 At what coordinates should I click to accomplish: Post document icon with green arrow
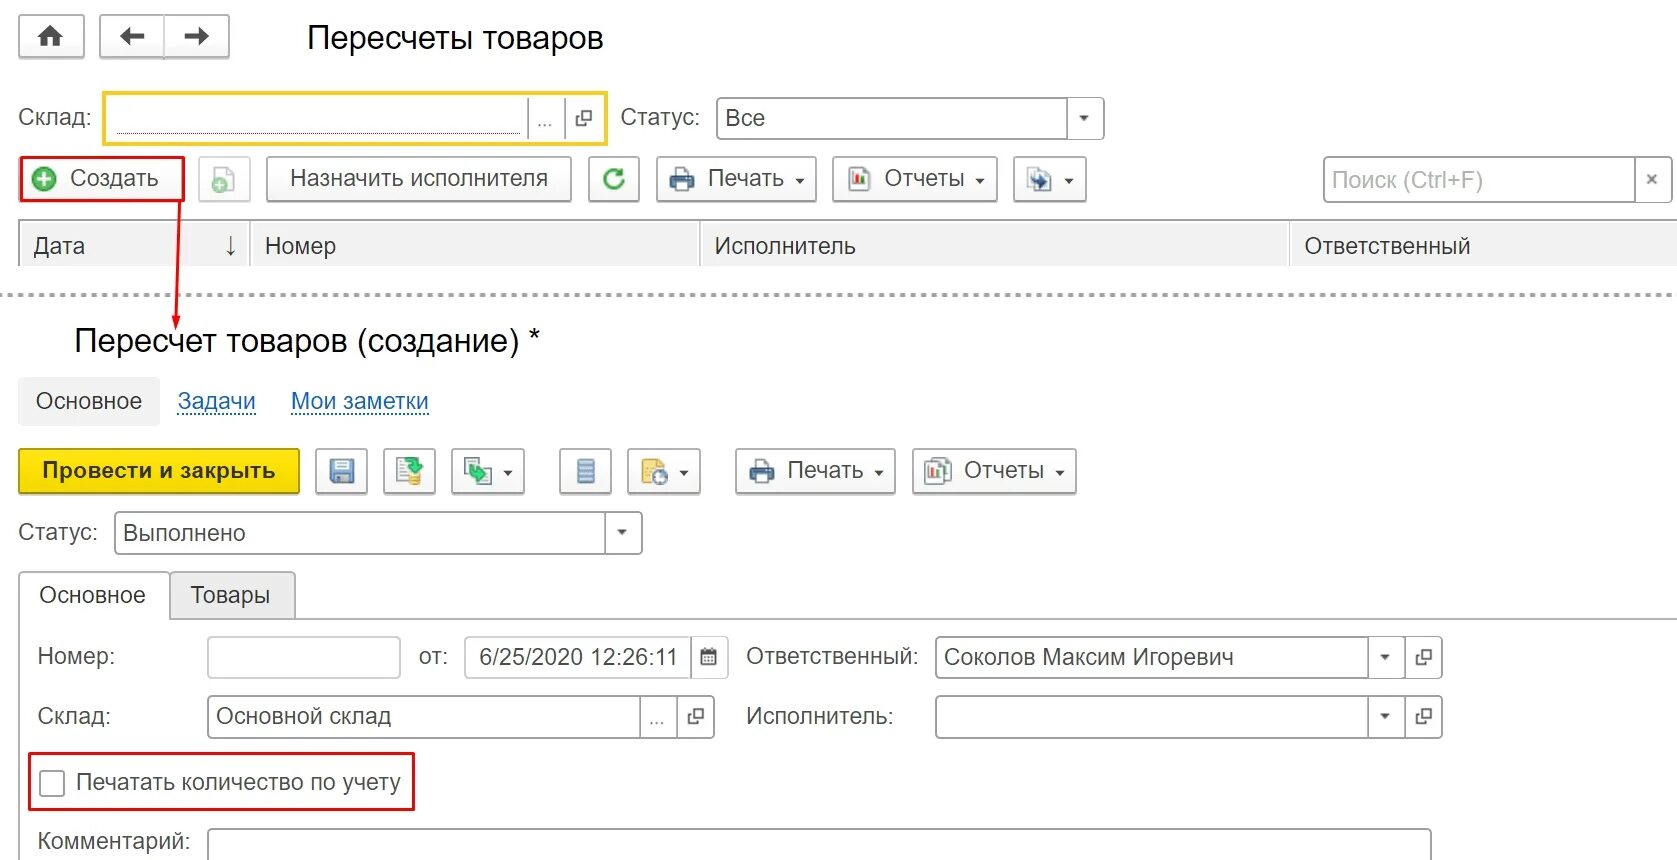pos(410,471)
